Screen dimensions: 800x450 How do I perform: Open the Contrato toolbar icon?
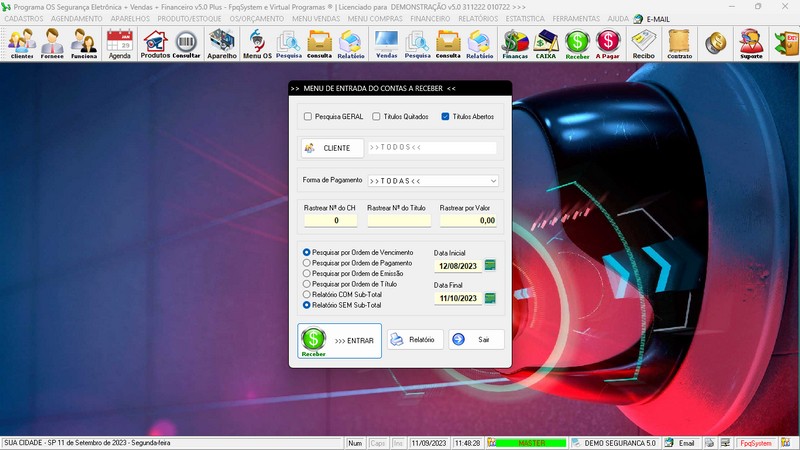(679, 44)
